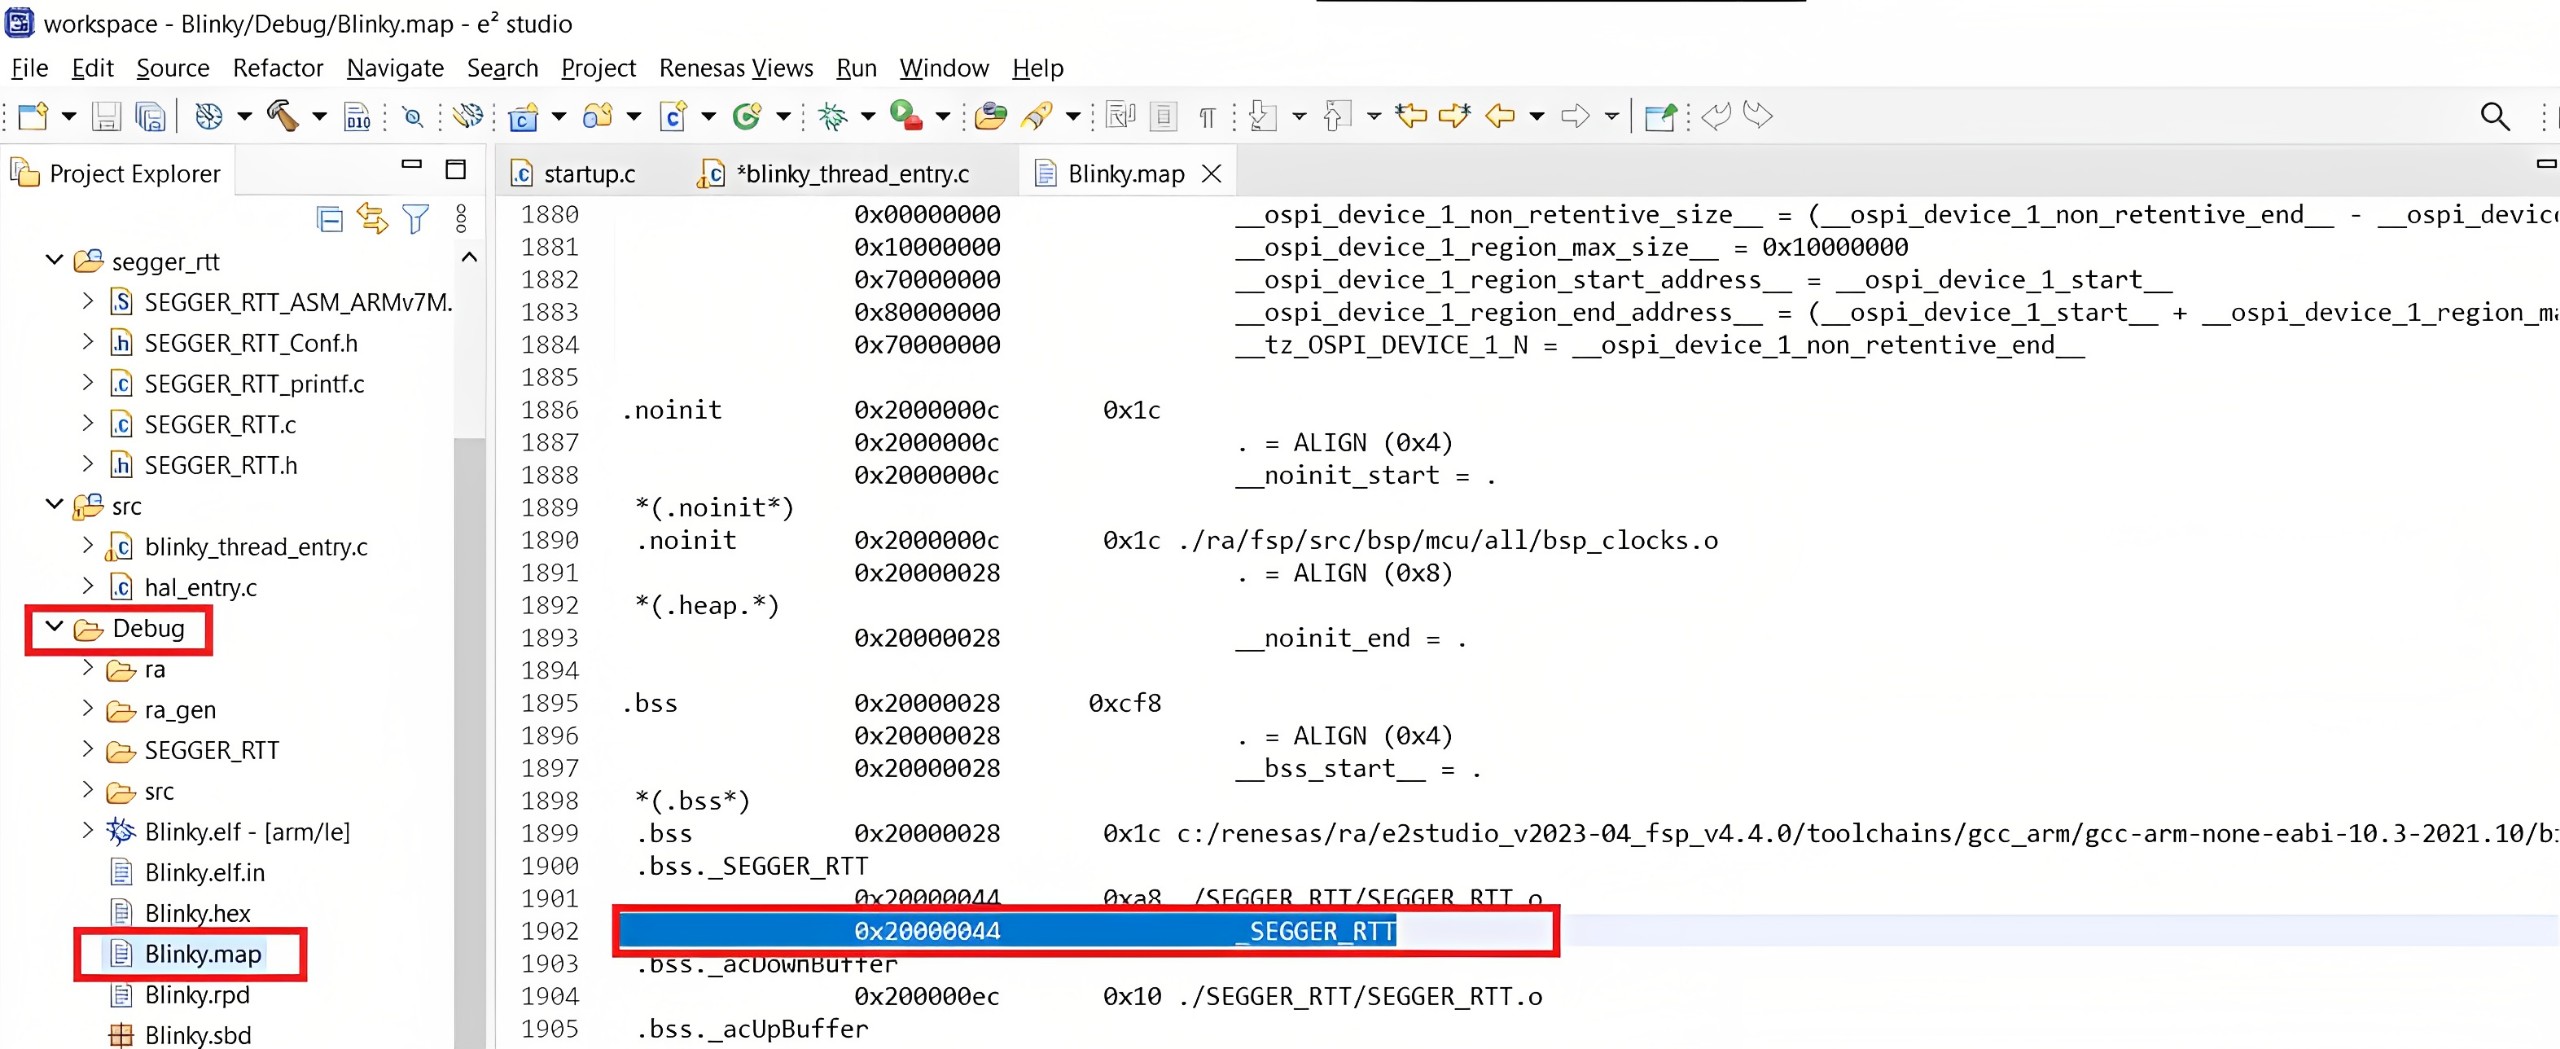Toggle skip all breakpoints on the toolbar
Image resolution: width=2560 pixels, height=1049 pixels.
pos(466,115)
